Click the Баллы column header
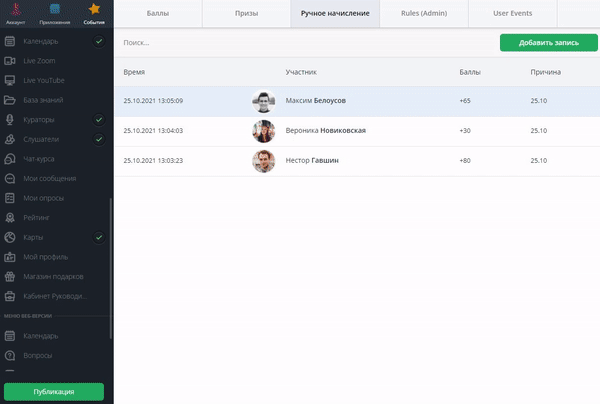The image size is (600, 404). [470, 72]
